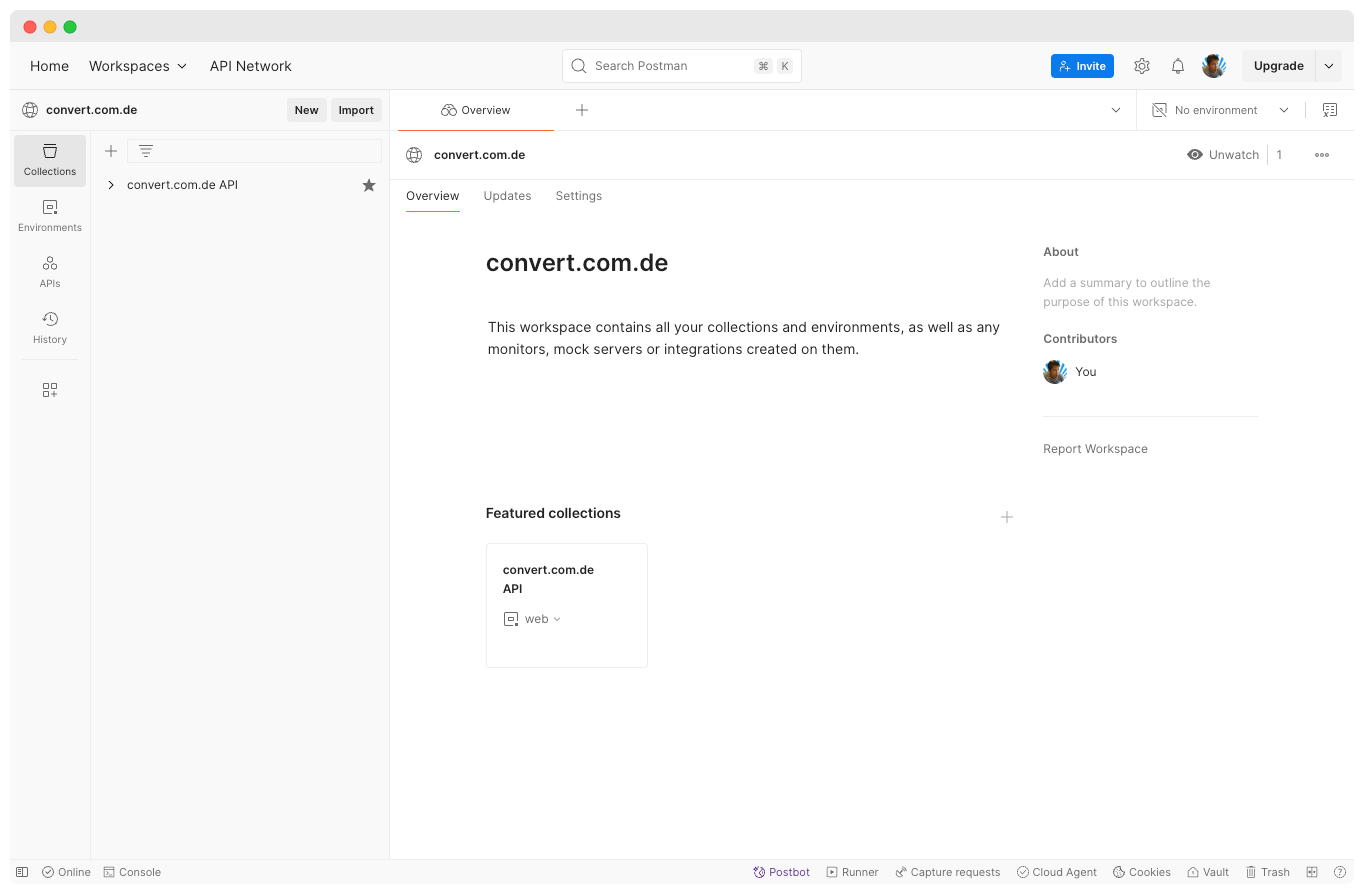The image size is (1364, 894).
Task: Click the convert.com.de API tree label
Action: click(x=182, y=185)
